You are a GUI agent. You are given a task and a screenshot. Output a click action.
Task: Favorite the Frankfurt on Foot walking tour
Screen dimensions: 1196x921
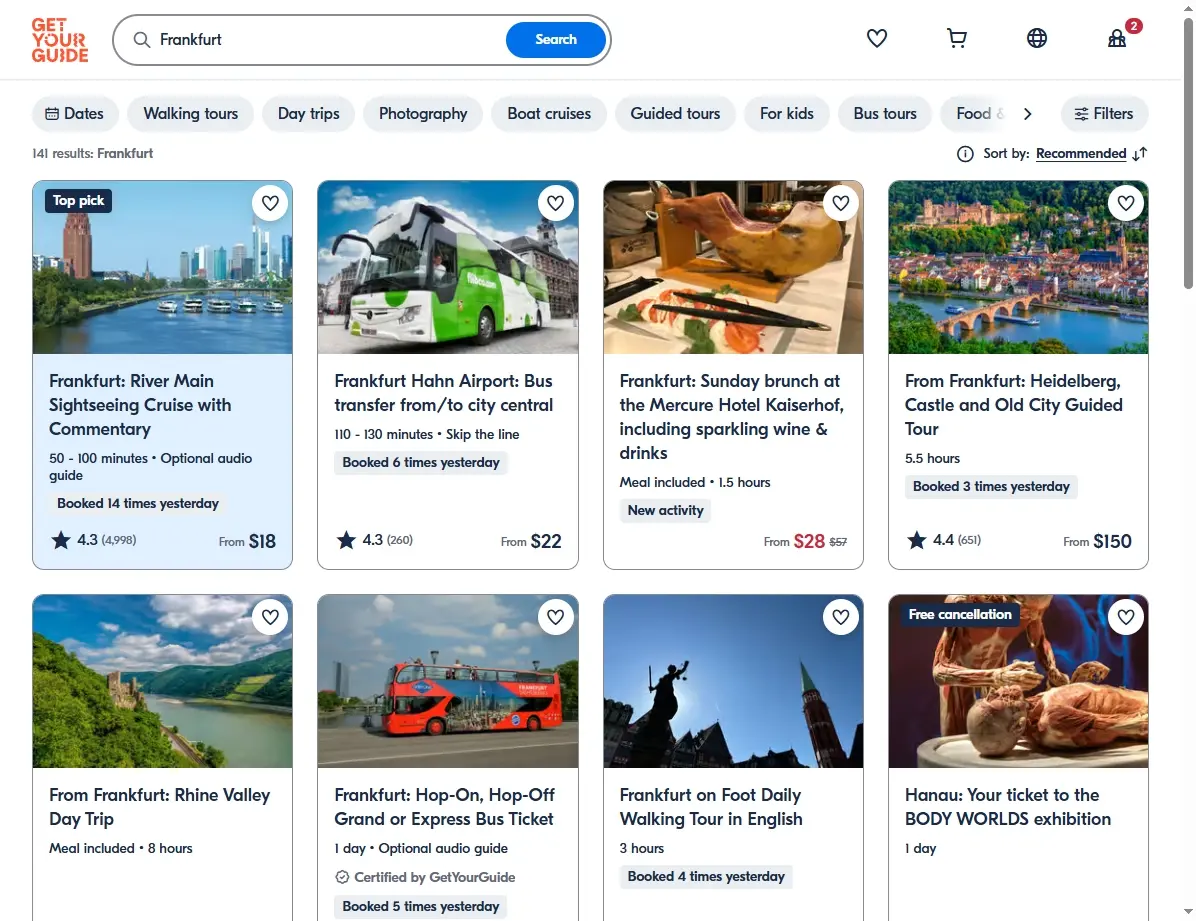(x=841, y=617)
